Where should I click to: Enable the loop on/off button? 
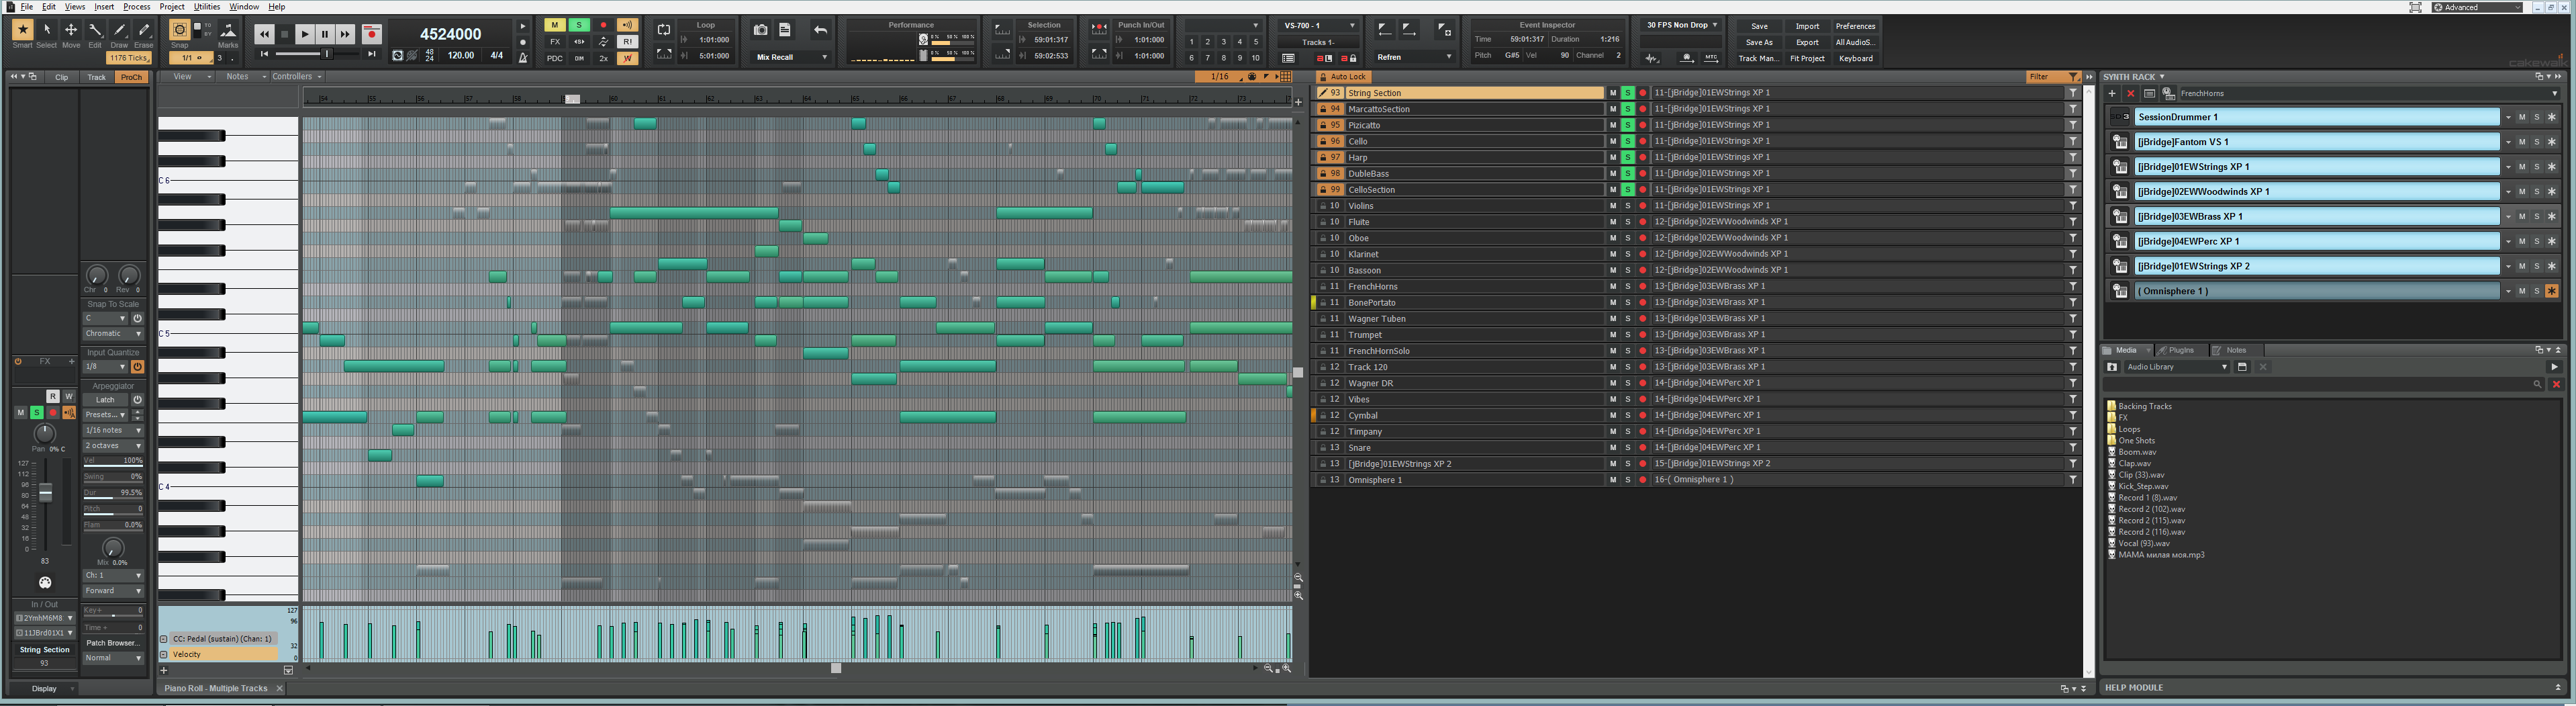663,30
